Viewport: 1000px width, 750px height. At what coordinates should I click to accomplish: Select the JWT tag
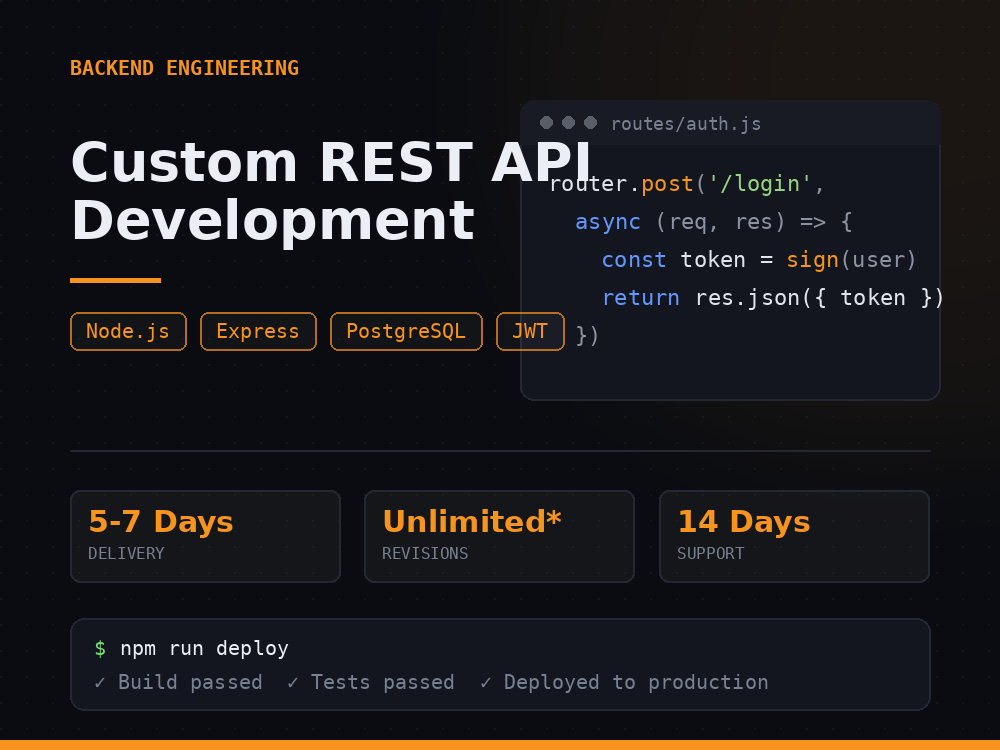click(531, 332)
